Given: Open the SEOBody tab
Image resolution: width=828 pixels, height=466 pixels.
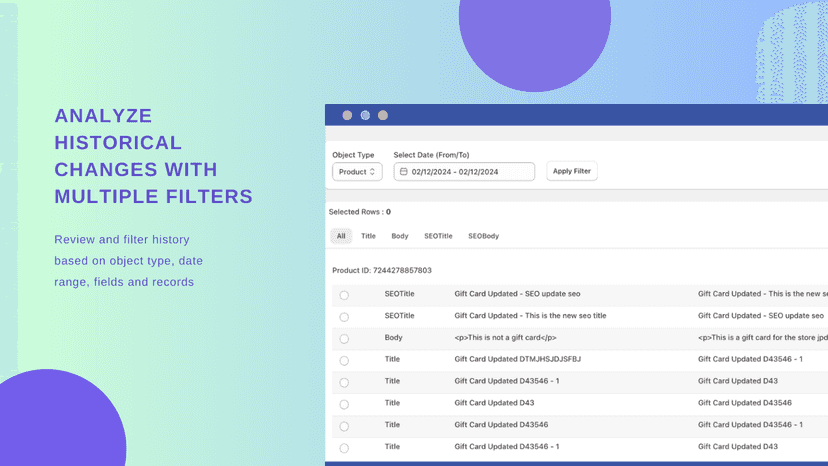Looking at the screenshot, I should click(483, 236).
